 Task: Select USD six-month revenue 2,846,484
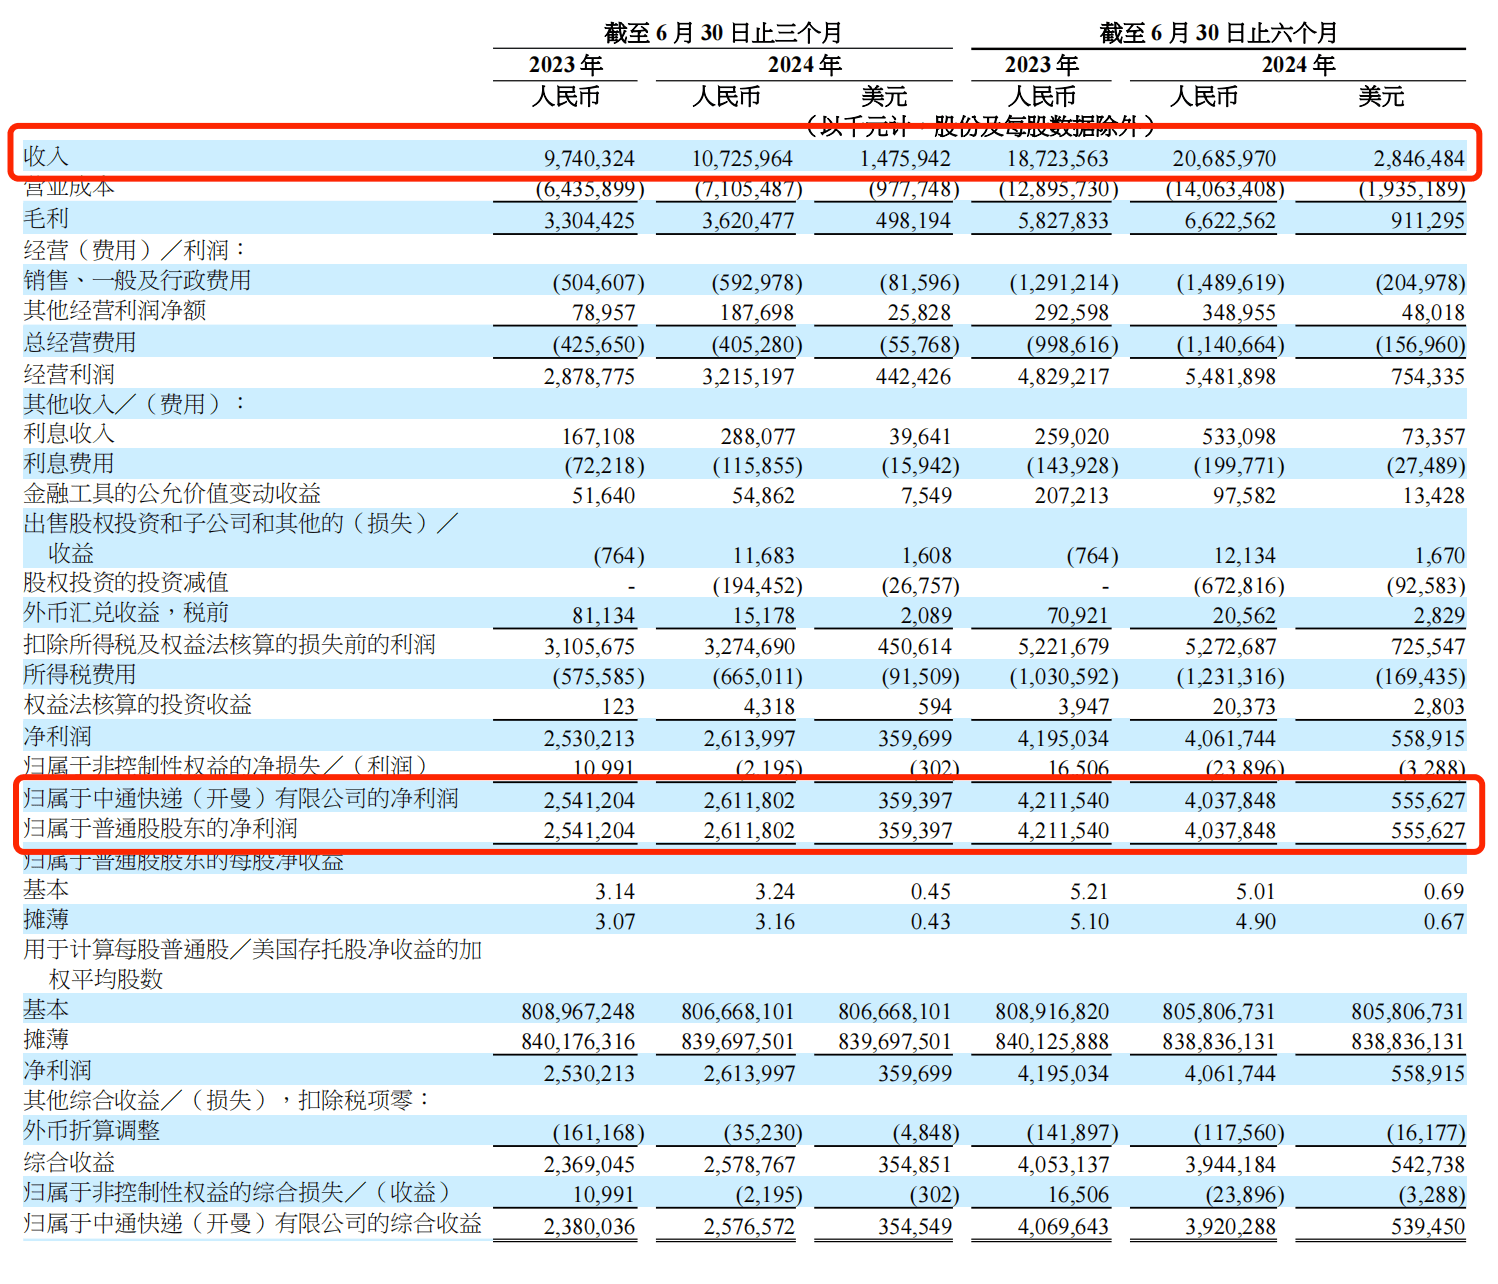(1419, 158)
